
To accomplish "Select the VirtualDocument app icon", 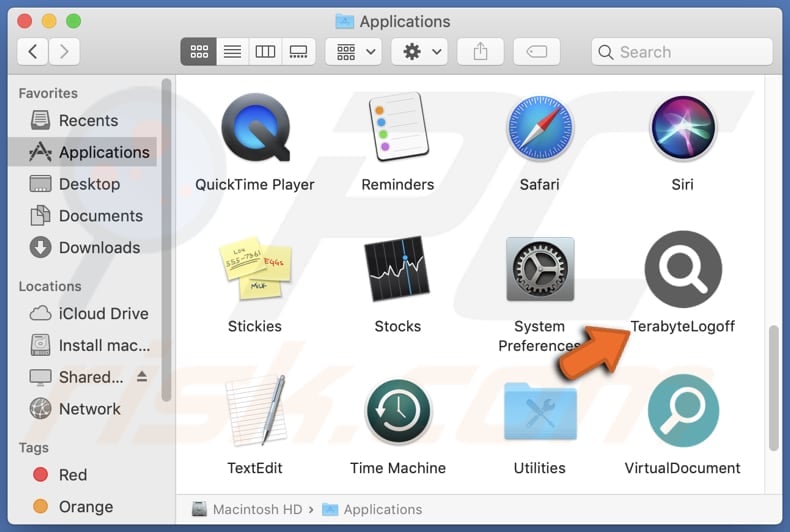I will (683, 411).
